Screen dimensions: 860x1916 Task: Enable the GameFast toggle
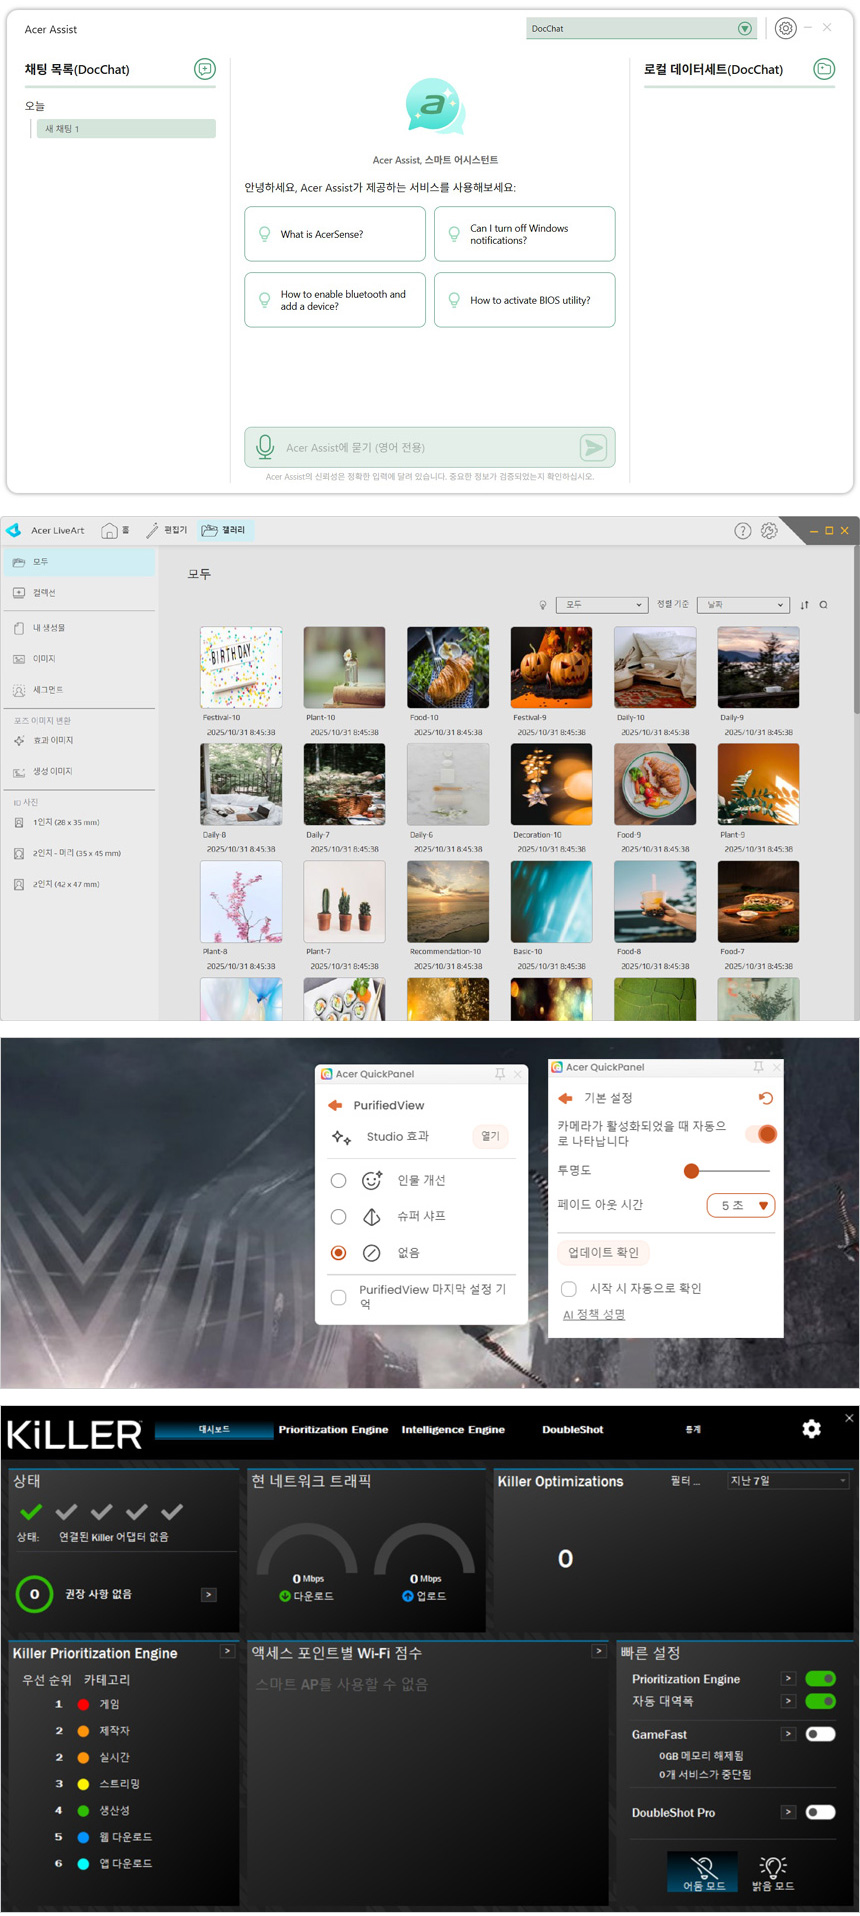(x=820, y=1734)
